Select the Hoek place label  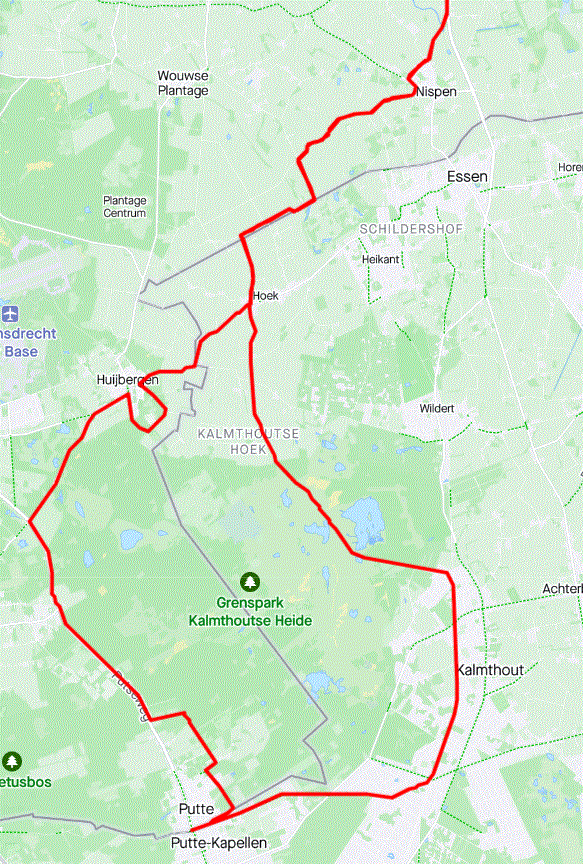tap(266, 296)
